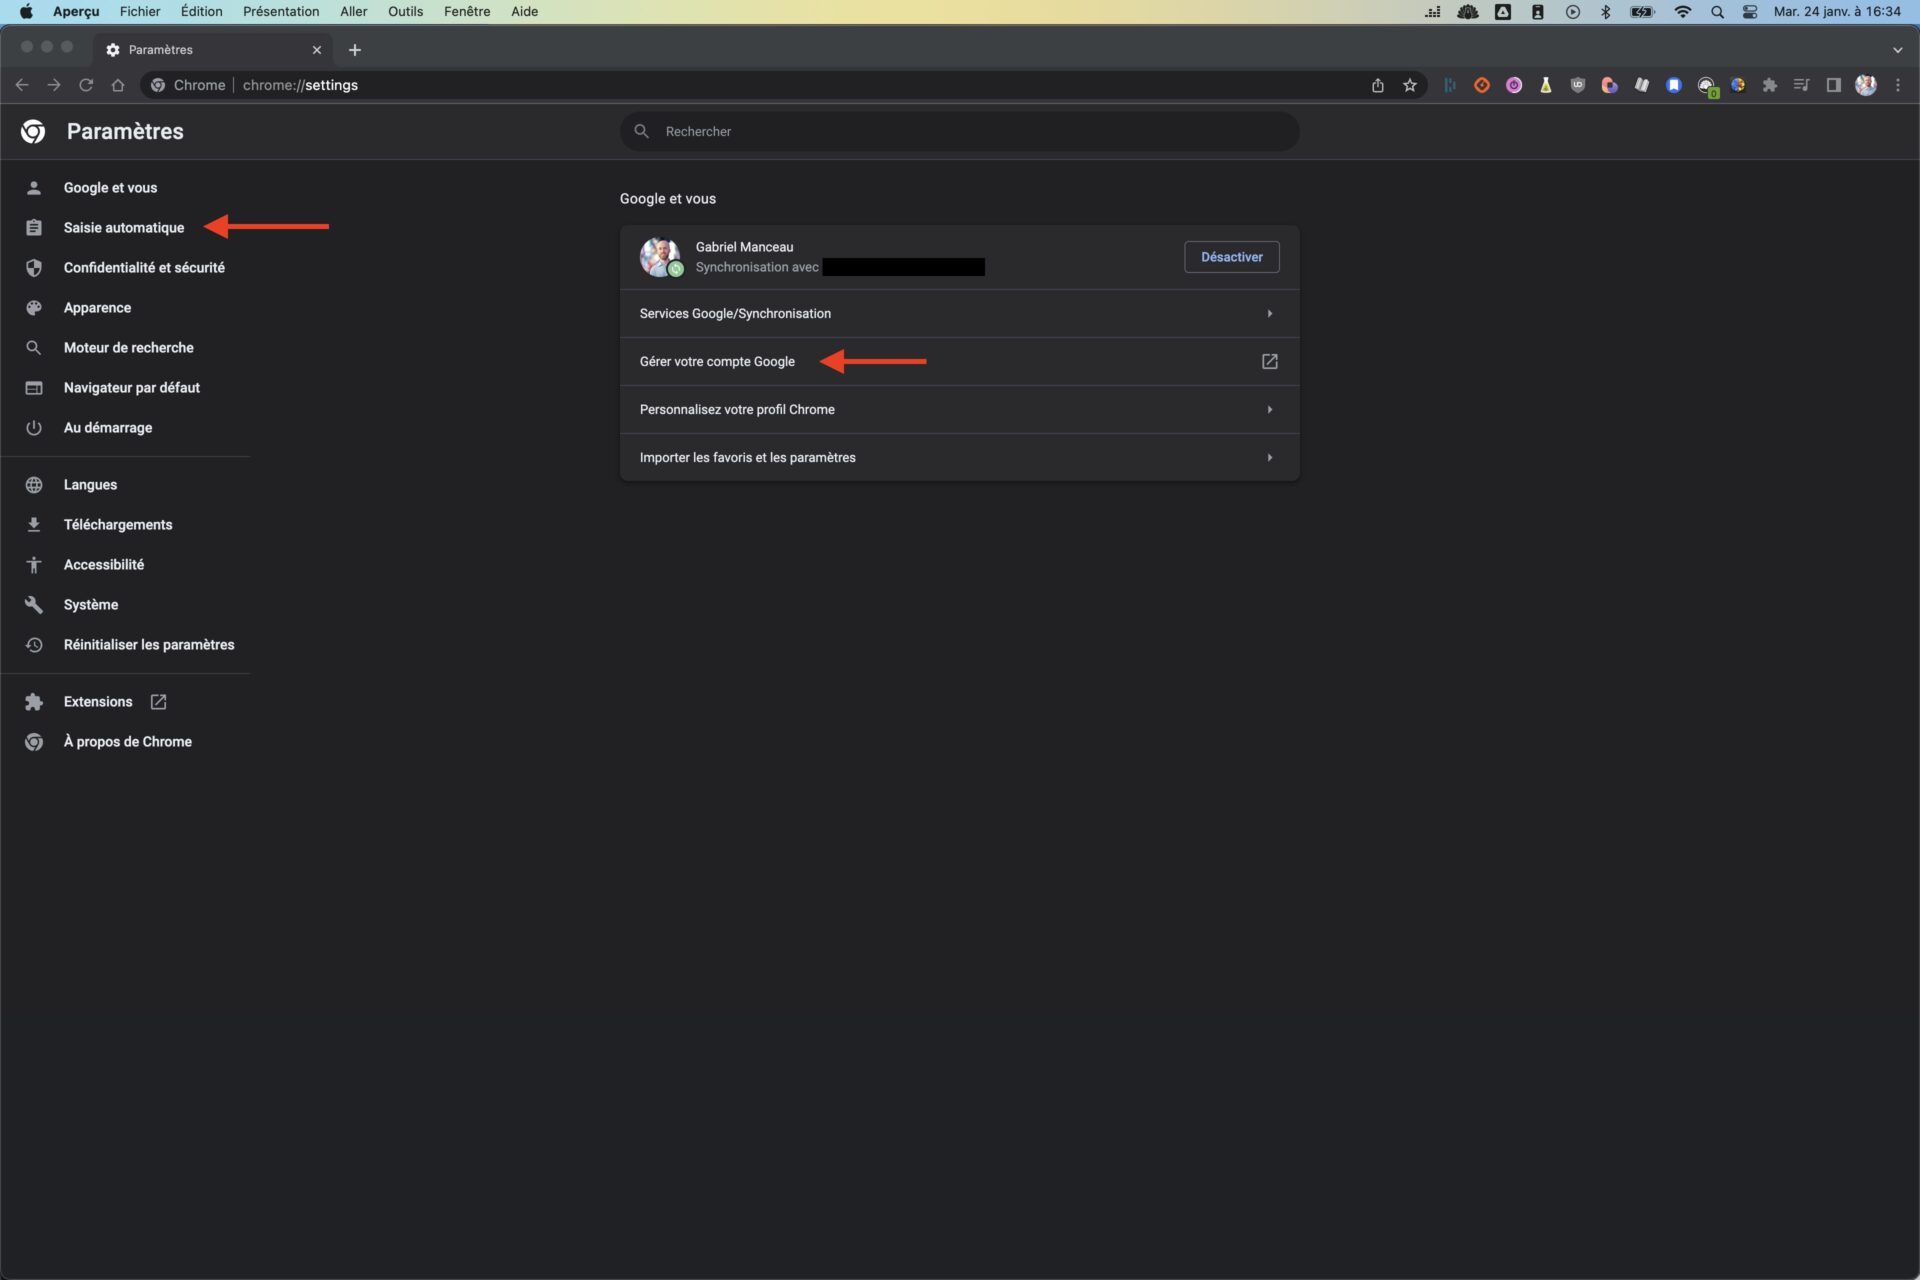
Task: Expand Personnalisez votre profil Chrome
Action: click(x=959, y=410)
